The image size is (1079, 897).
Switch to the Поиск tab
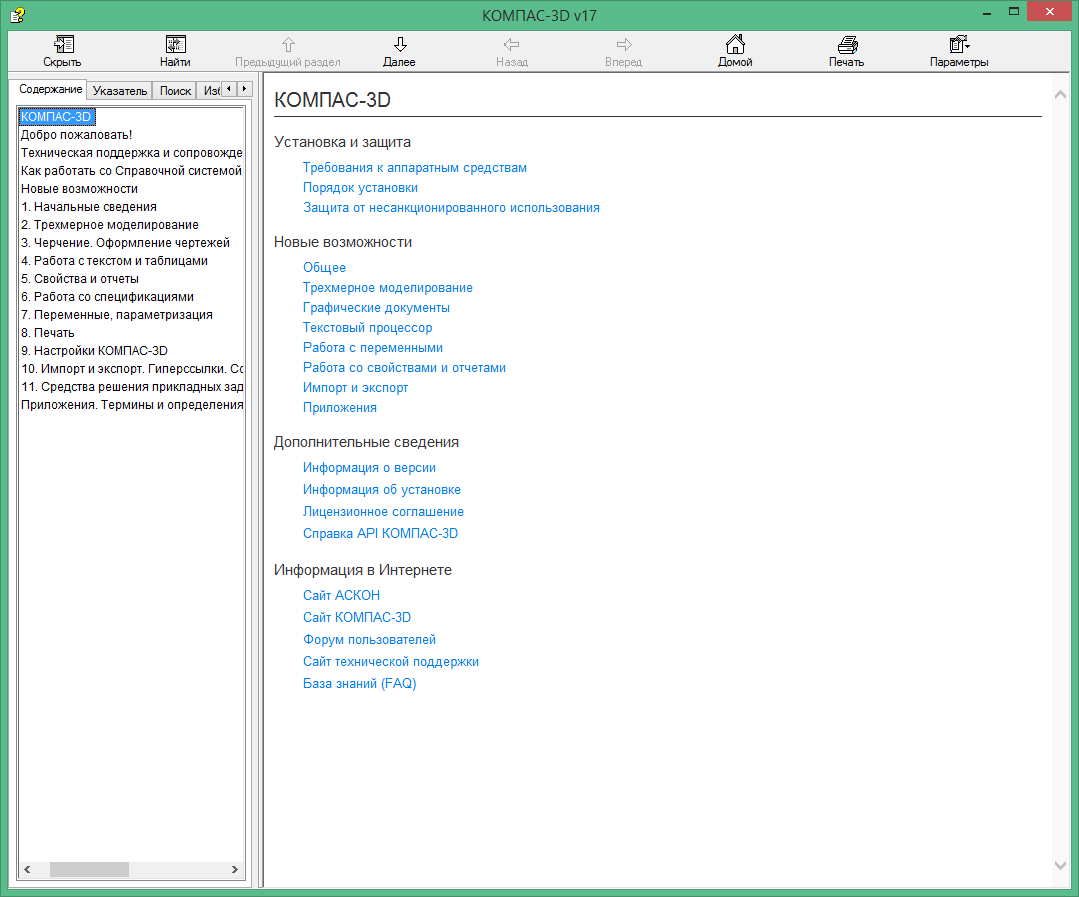[x=175, y=91]
